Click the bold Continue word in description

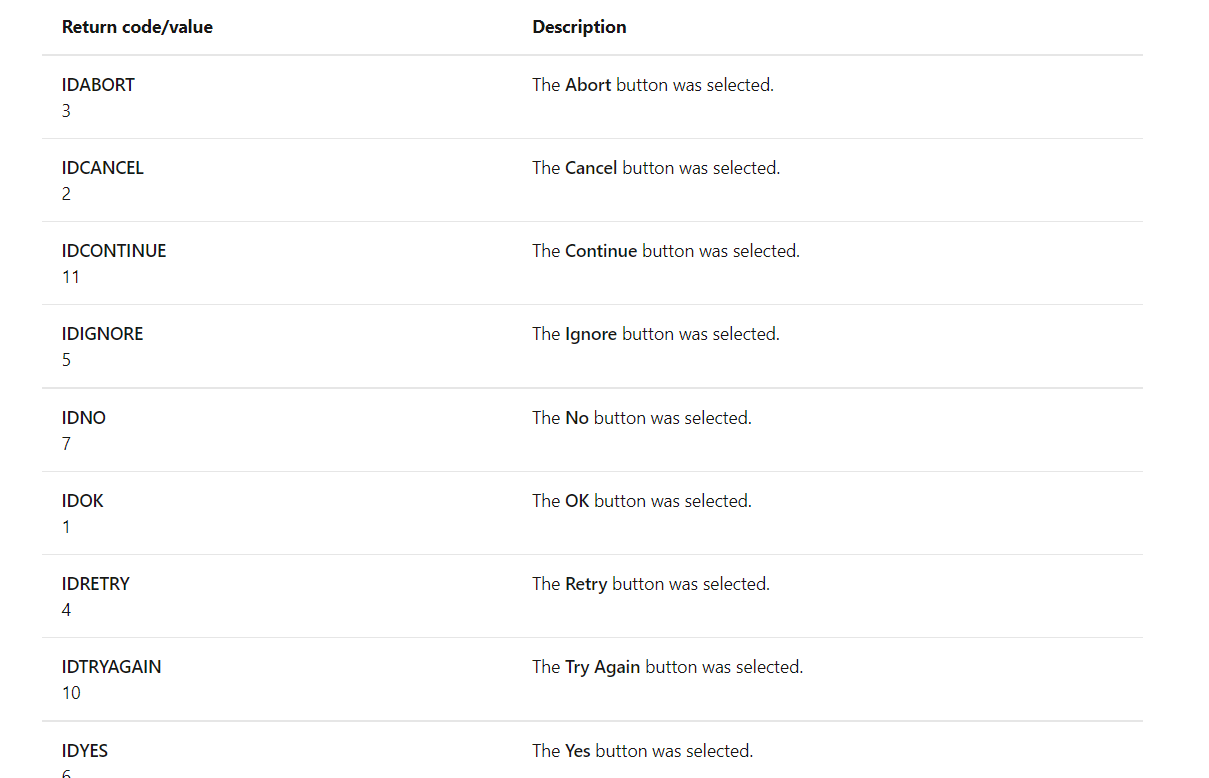pos(601,251)
